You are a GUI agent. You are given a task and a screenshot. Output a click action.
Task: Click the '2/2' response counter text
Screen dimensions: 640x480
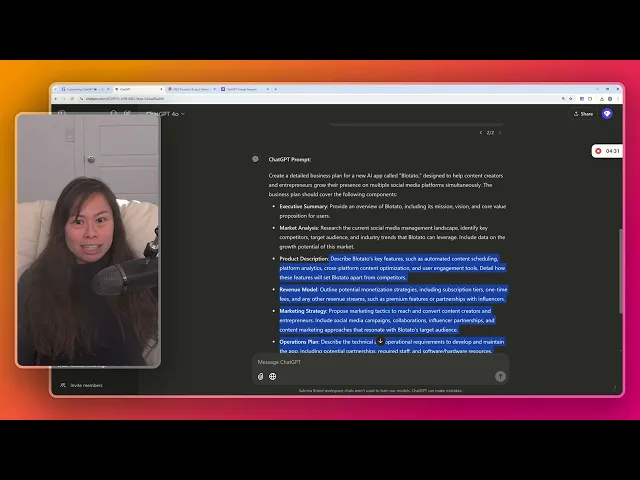pyautogui.click(x=490, y=133)
